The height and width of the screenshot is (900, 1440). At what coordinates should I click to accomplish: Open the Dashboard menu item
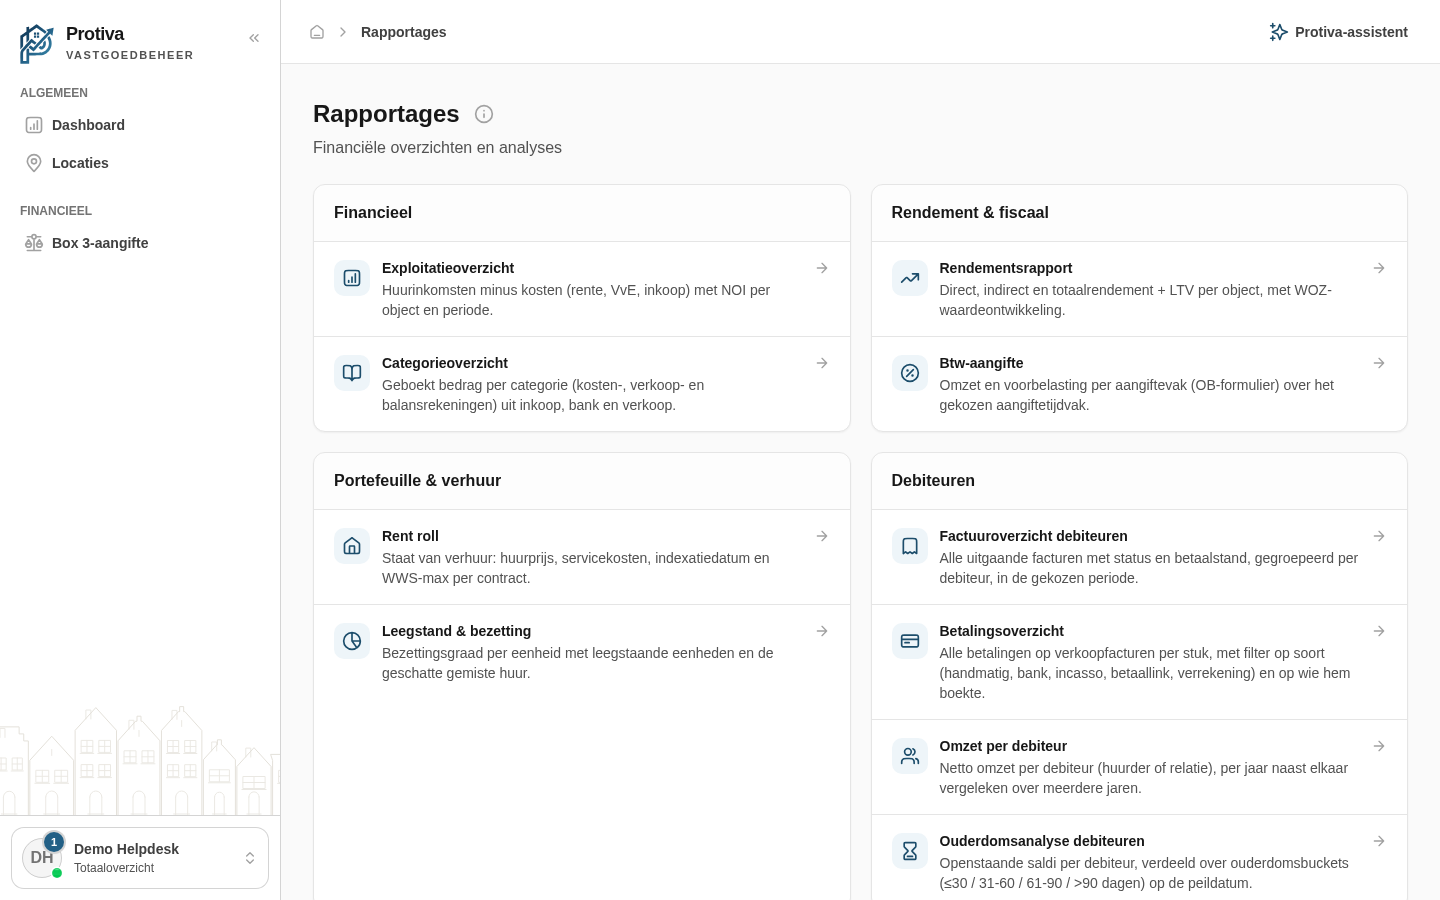[x=140, y=125]
